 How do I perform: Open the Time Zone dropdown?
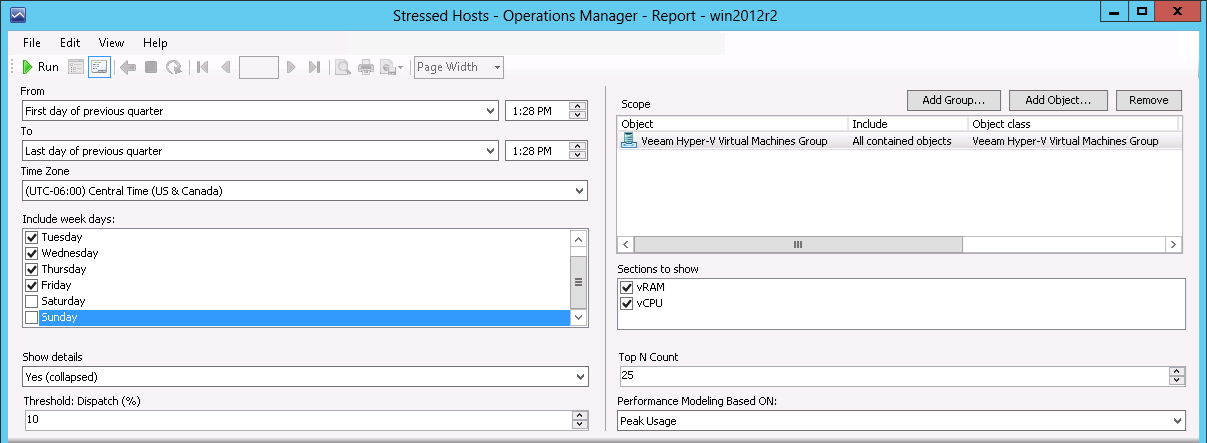[x=580, y=191]
